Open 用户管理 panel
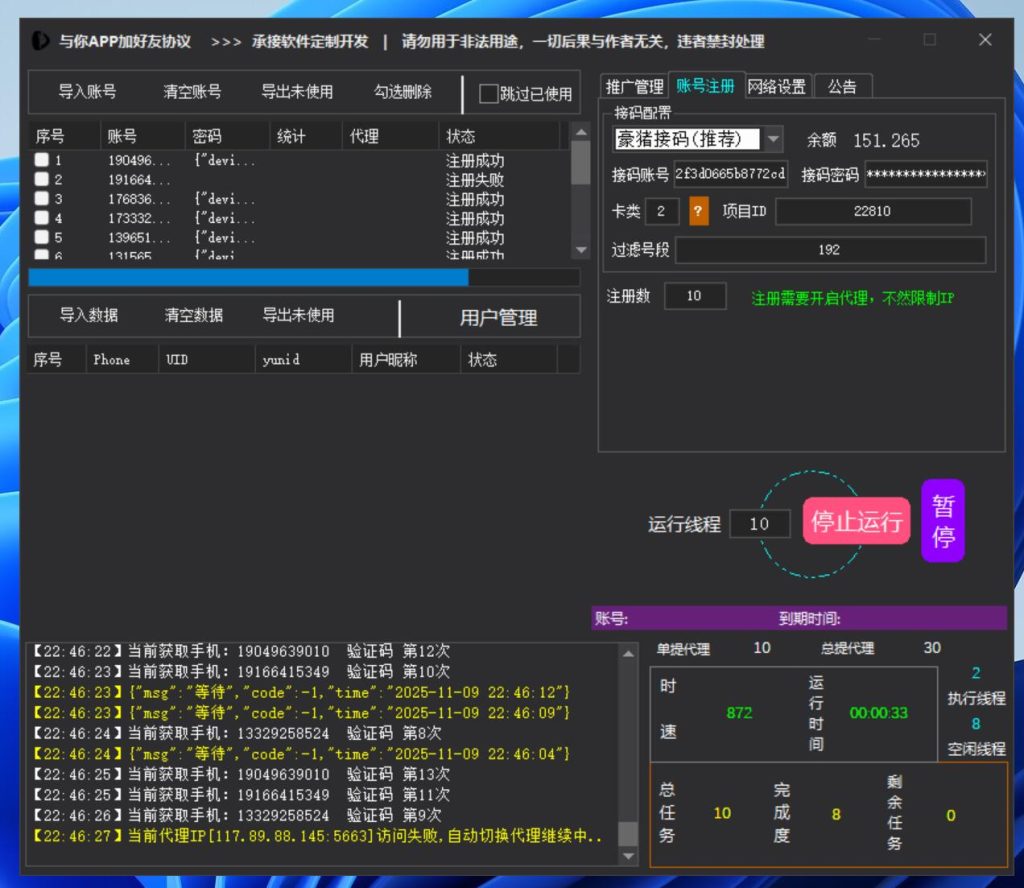 click(498, 318)
